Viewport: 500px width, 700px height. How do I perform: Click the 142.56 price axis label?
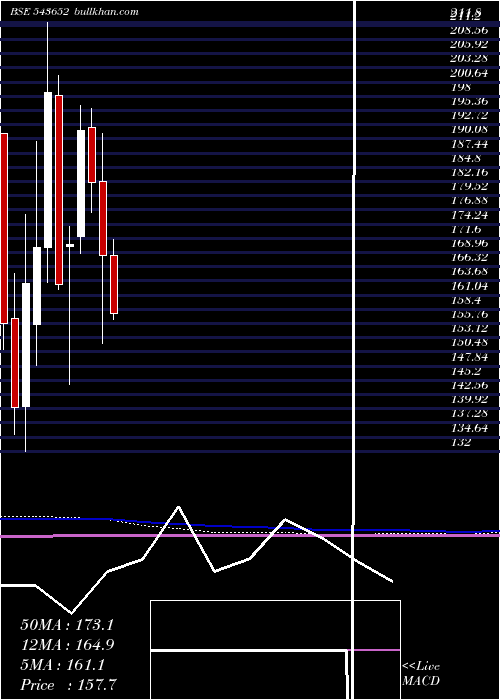469,385
